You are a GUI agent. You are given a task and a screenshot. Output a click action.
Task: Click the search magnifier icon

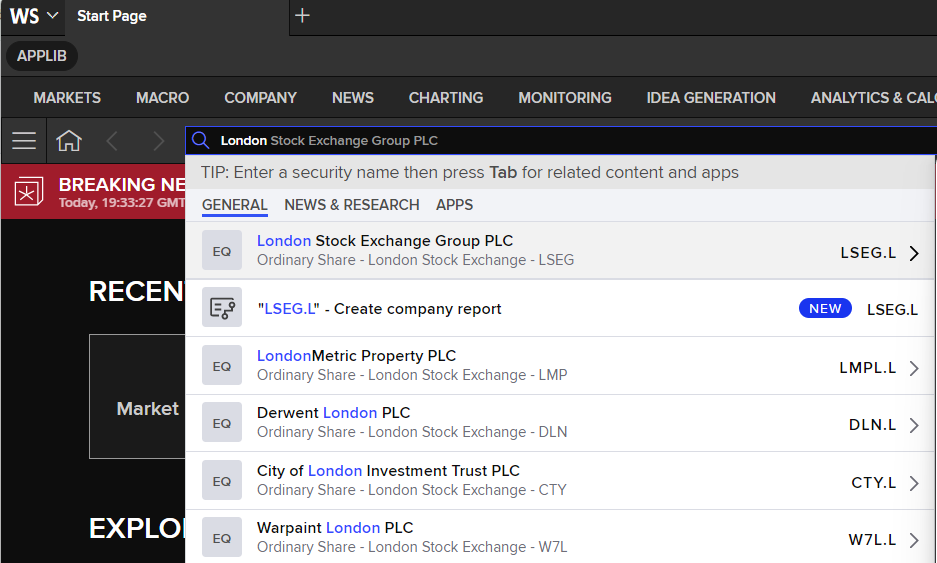[x=201, y=140]
